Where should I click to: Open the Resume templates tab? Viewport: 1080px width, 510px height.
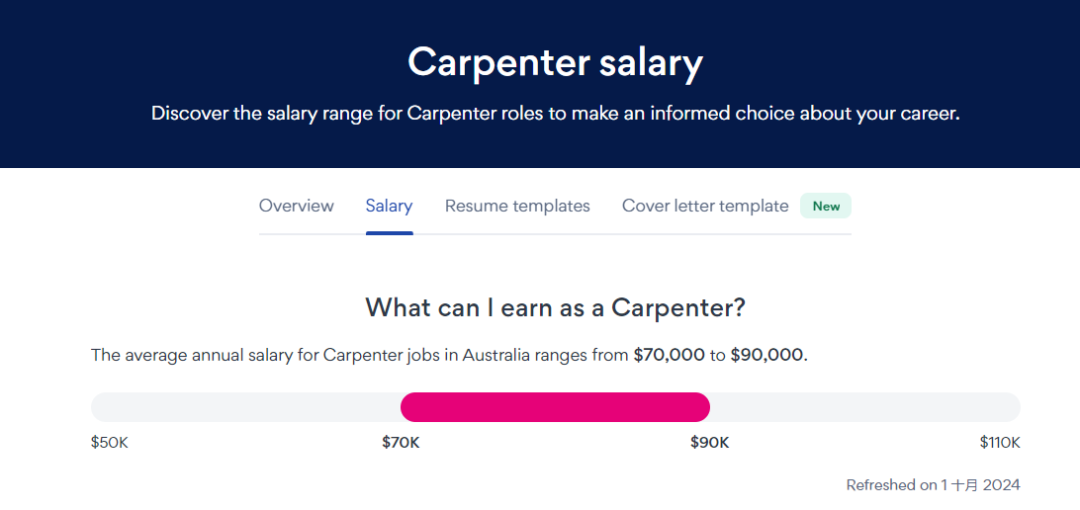517,205
